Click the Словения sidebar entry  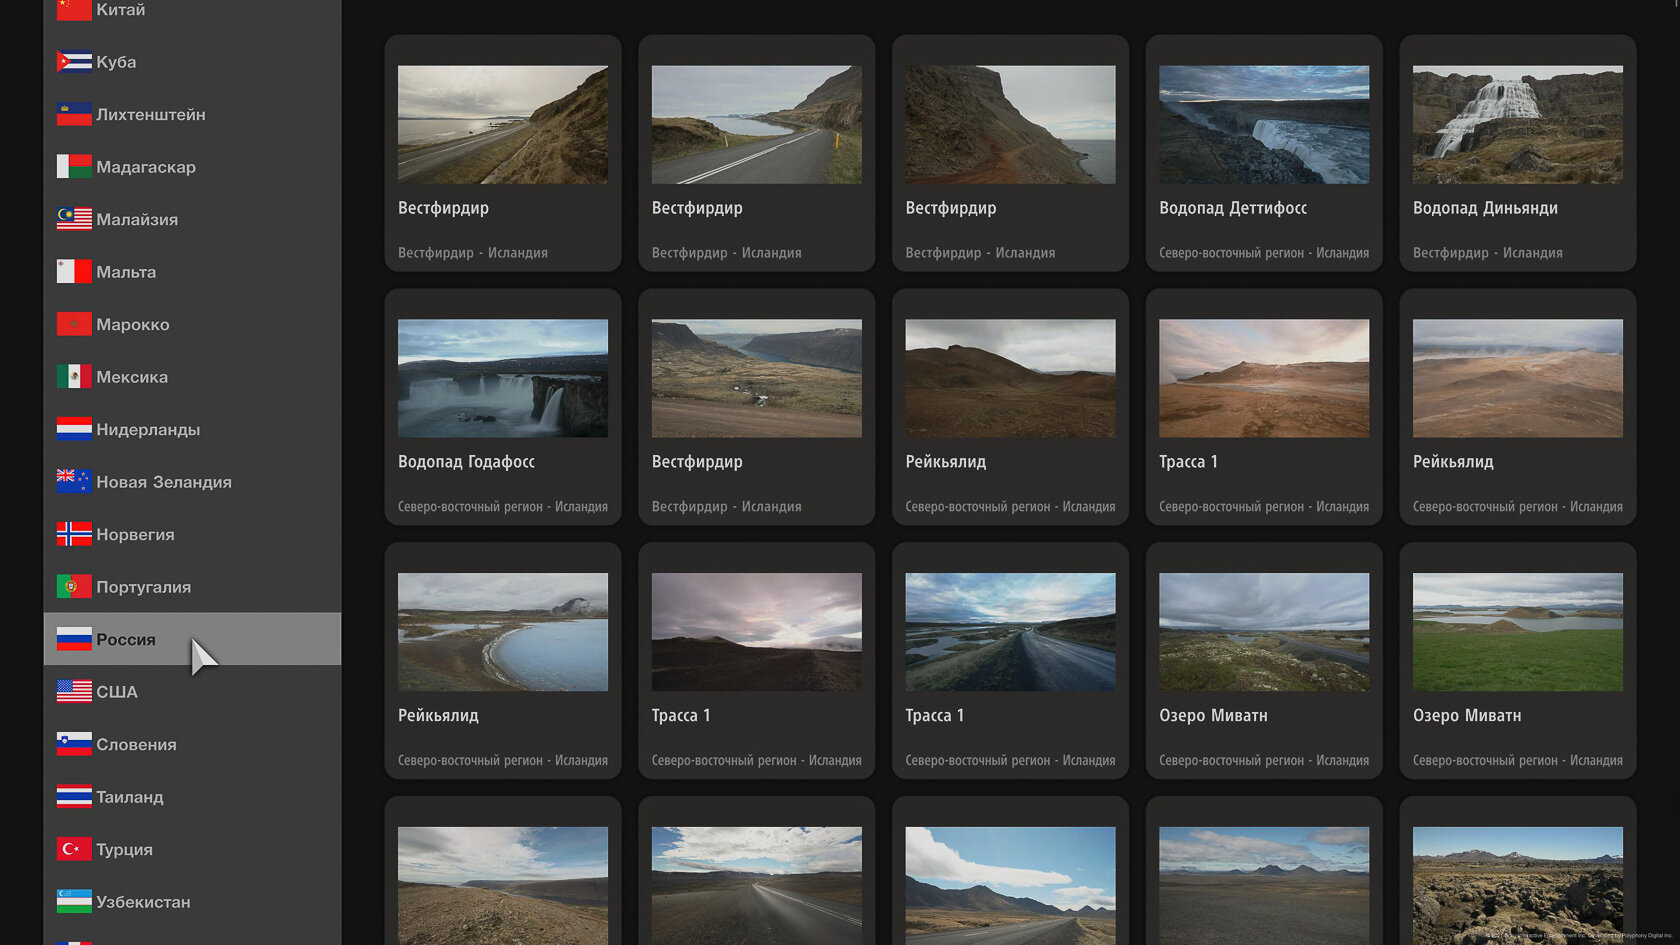pyautogui.click(x=192, y=744)
